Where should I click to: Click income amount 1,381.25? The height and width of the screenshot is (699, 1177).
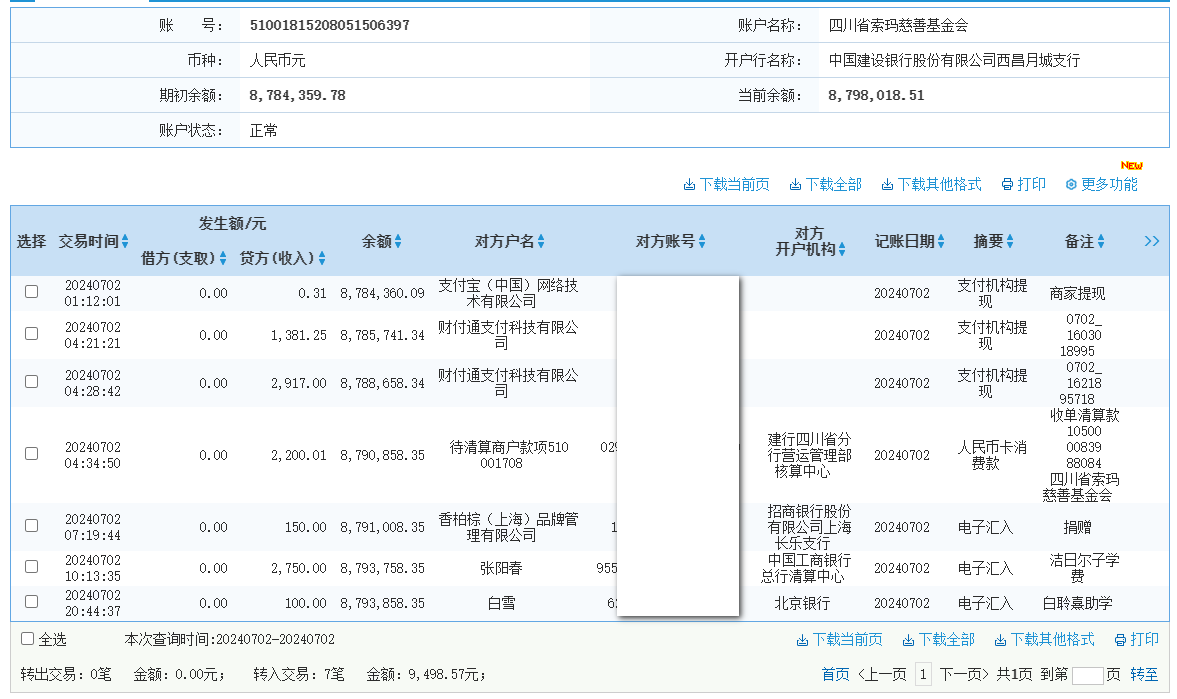[299, 335]
